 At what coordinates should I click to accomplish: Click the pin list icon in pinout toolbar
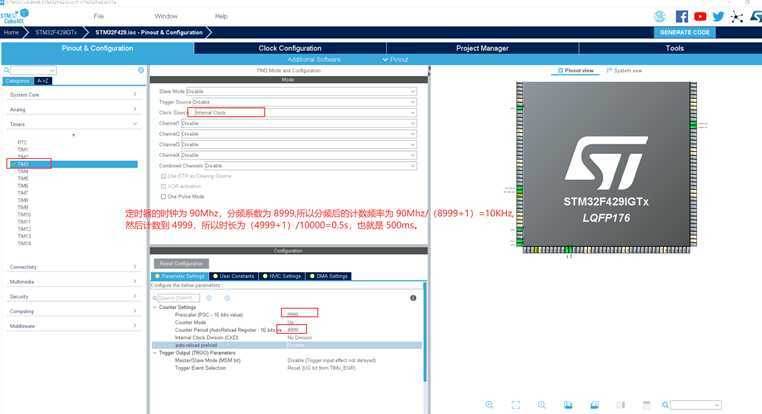[x=646, y=404]
